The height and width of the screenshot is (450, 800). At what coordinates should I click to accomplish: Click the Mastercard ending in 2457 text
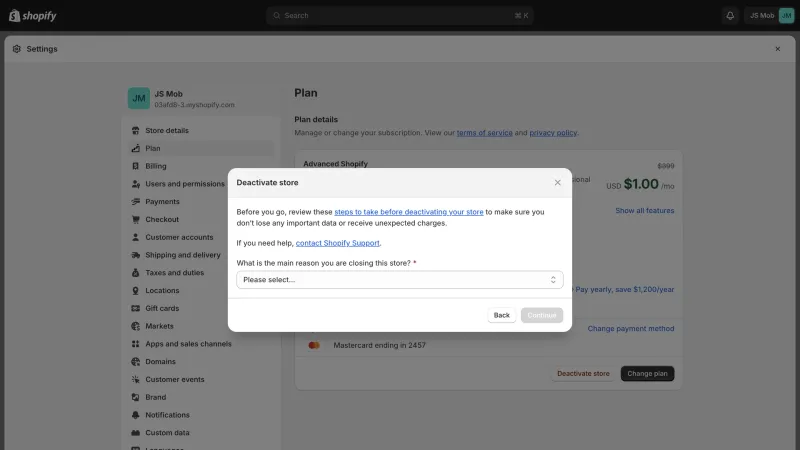pos(380,345)
